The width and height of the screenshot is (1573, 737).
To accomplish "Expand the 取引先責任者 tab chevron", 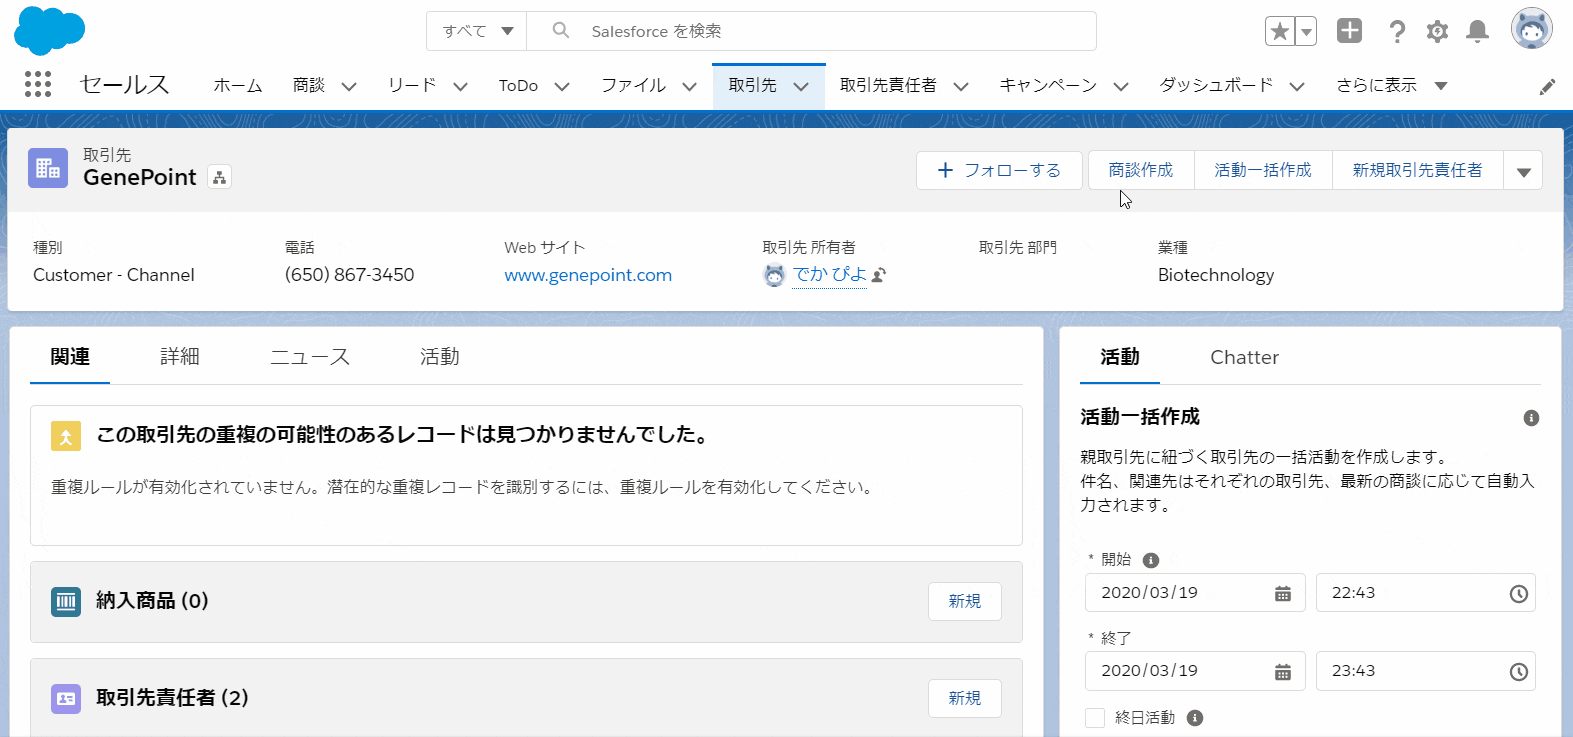I will 961,86.
